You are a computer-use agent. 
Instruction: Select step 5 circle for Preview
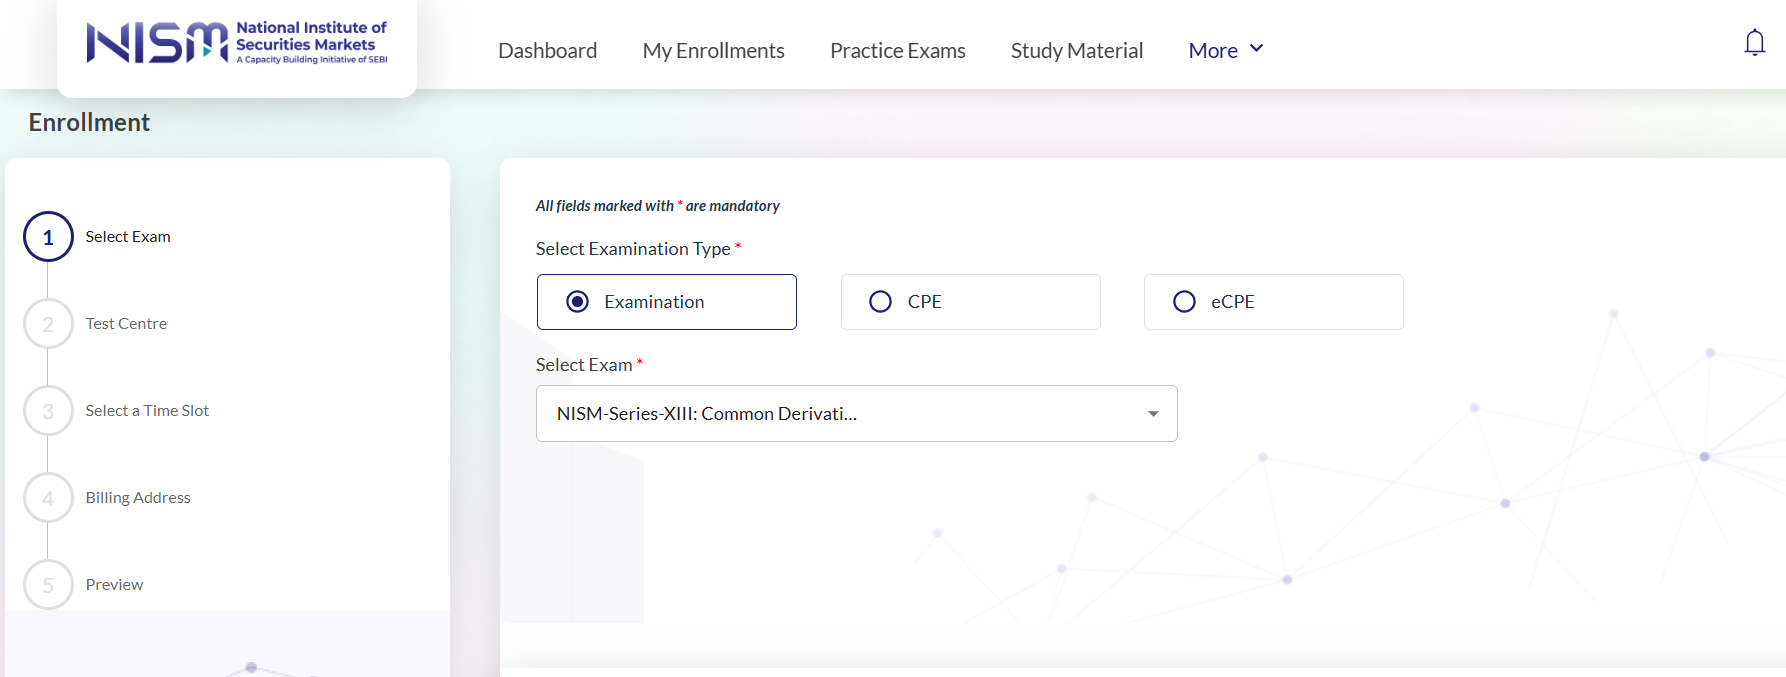(48, 585)
